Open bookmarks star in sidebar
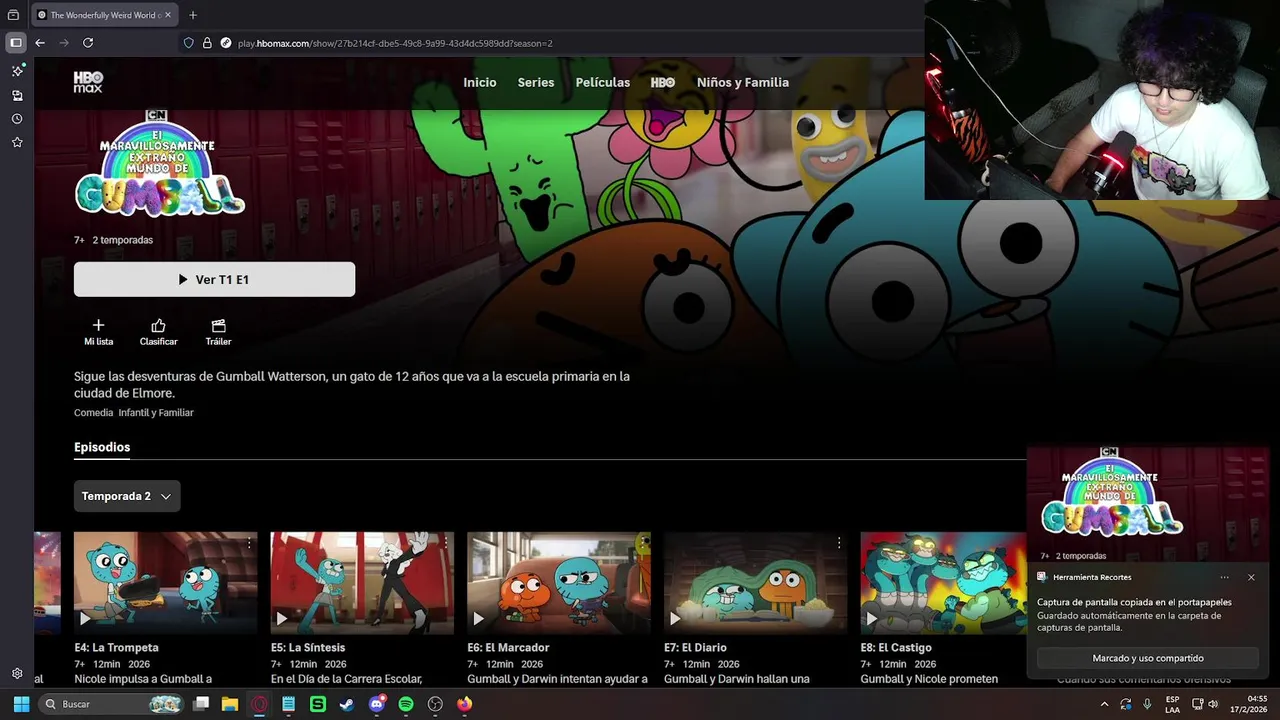This screenshot has width=1280, height=720. [x=17, y=143]
